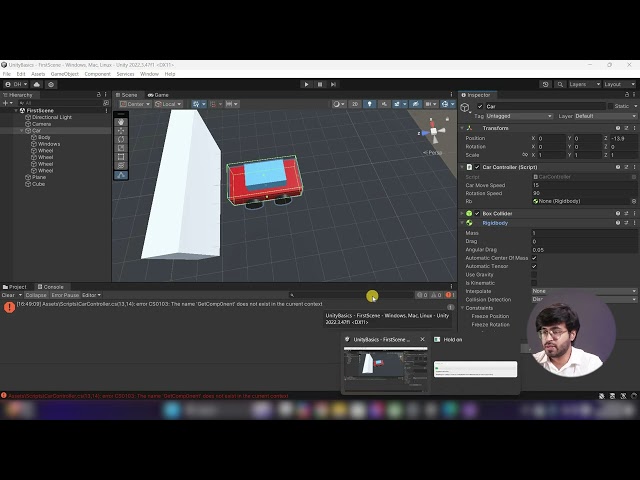Image resolution: width=640 pixels, height=480 pixels.
Task: Click the scene orientation gizmo
Action: point(433,131)
